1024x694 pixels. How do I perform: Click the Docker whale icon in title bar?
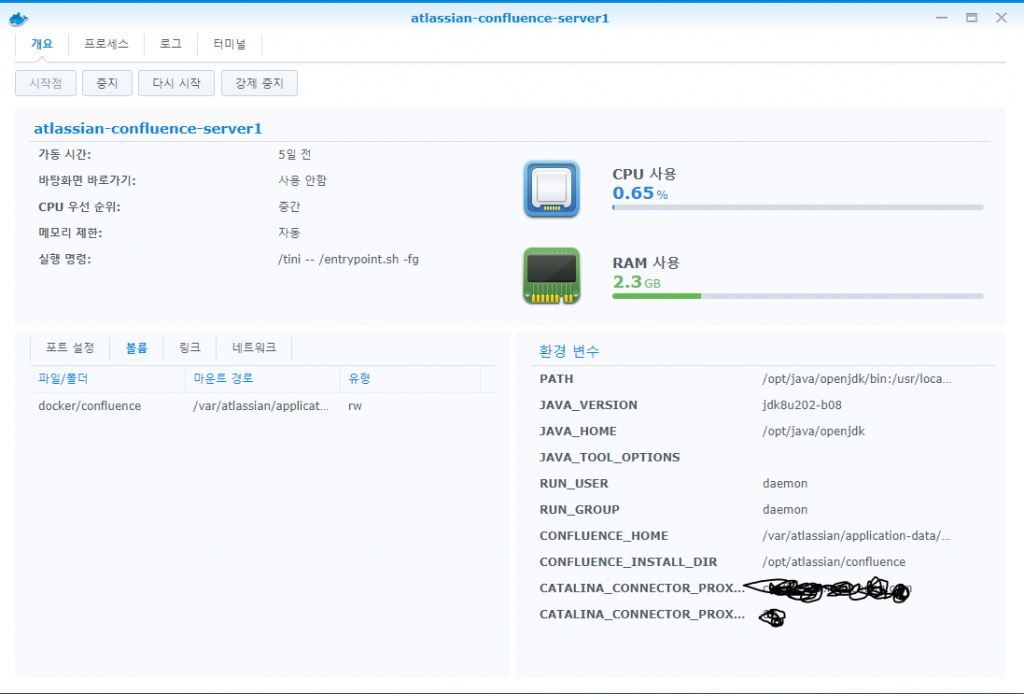[x=17, y=18]
